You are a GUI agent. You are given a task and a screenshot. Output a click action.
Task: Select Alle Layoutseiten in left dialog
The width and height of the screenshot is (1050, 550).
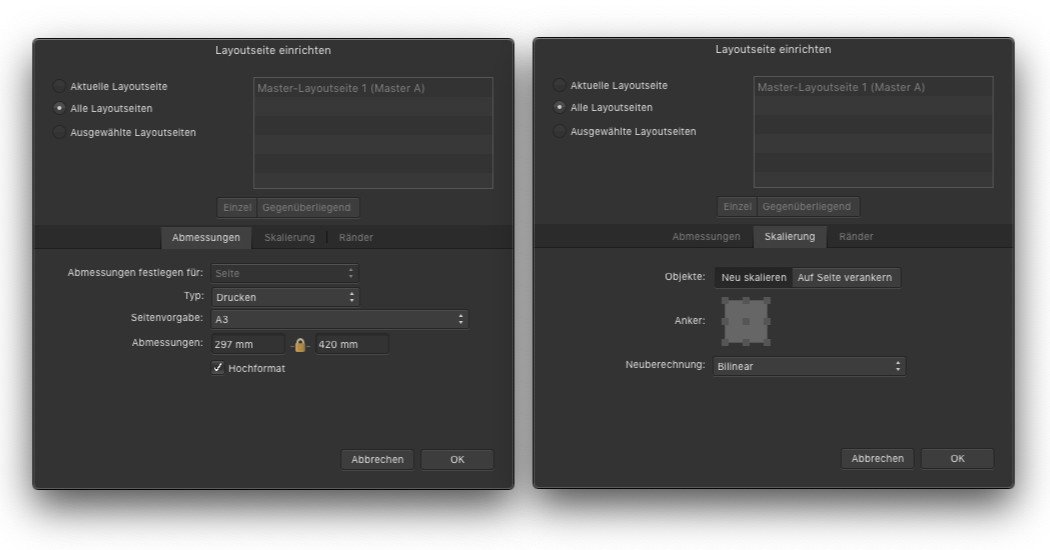coord(59,108)
